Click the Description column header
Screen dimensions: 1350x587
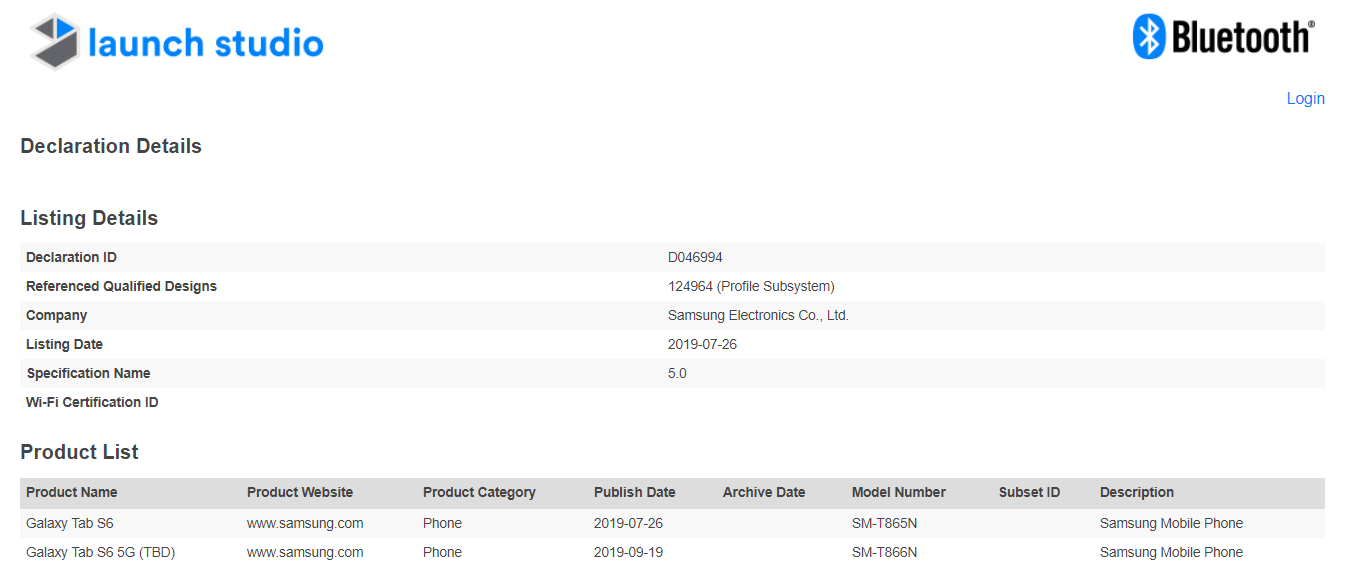pos(1136,492)
